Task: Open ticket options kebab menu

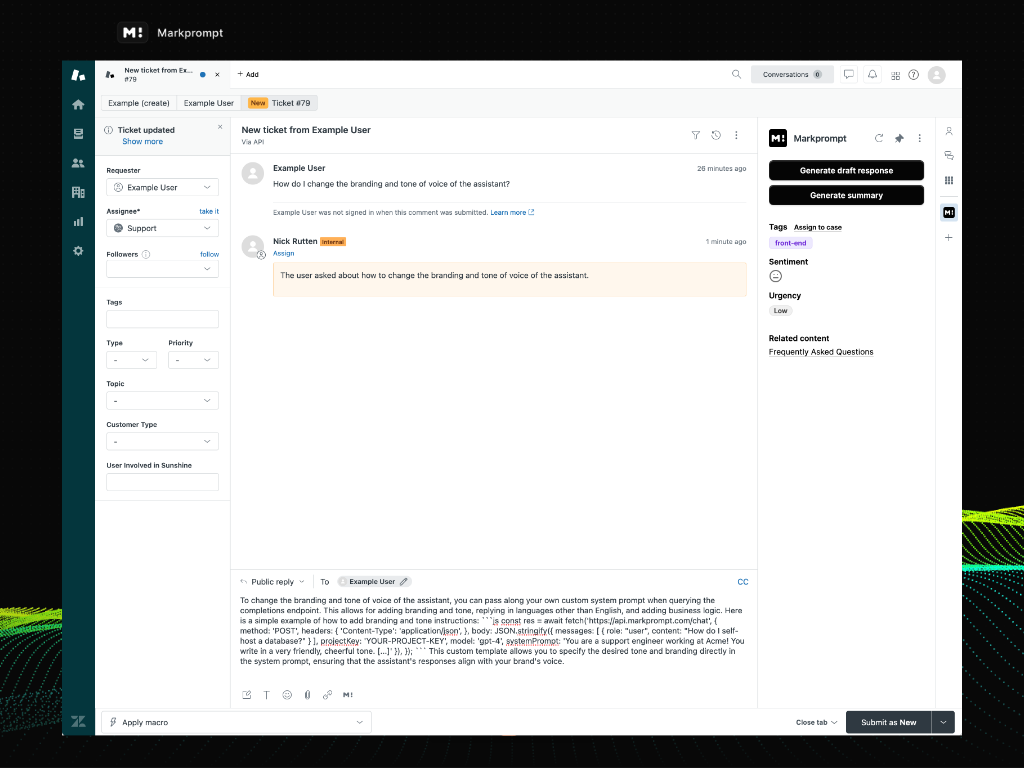Action: tap(736, 135)
